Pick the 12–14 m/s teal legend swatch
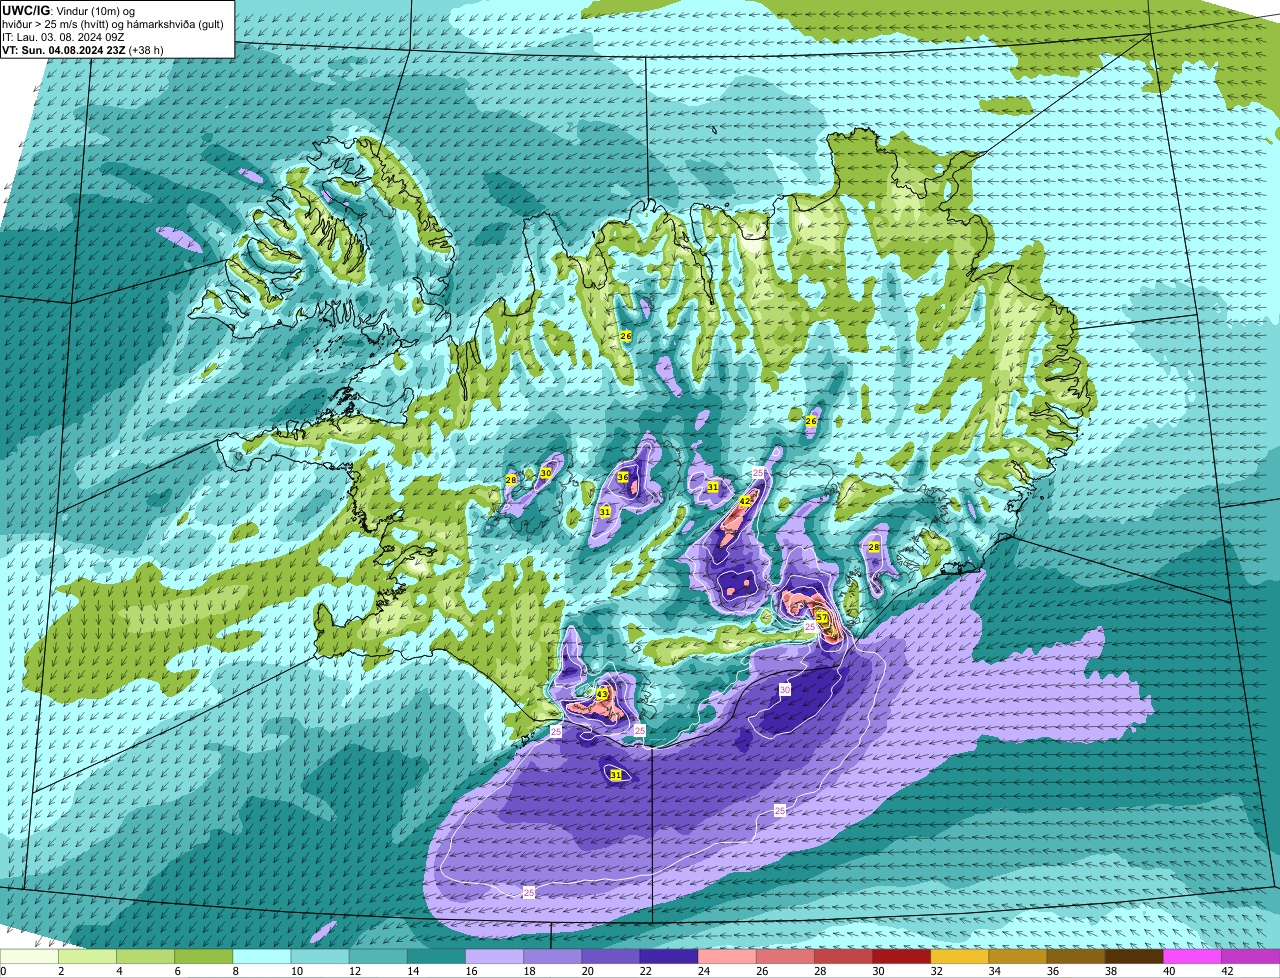 [x=378, y=957]
